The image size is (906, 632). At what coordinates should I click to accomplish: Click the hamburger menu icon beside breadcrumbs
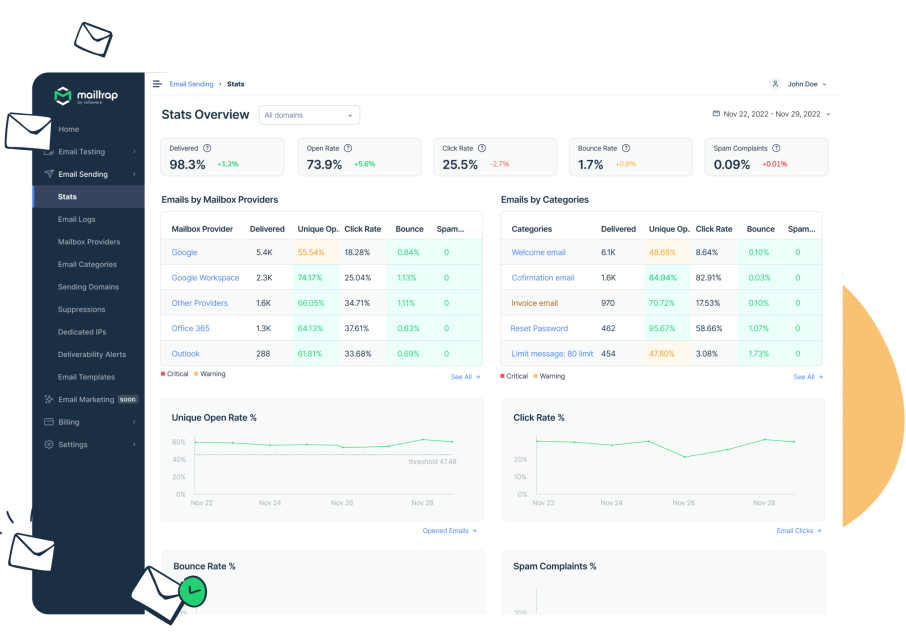tap(158, 84)
